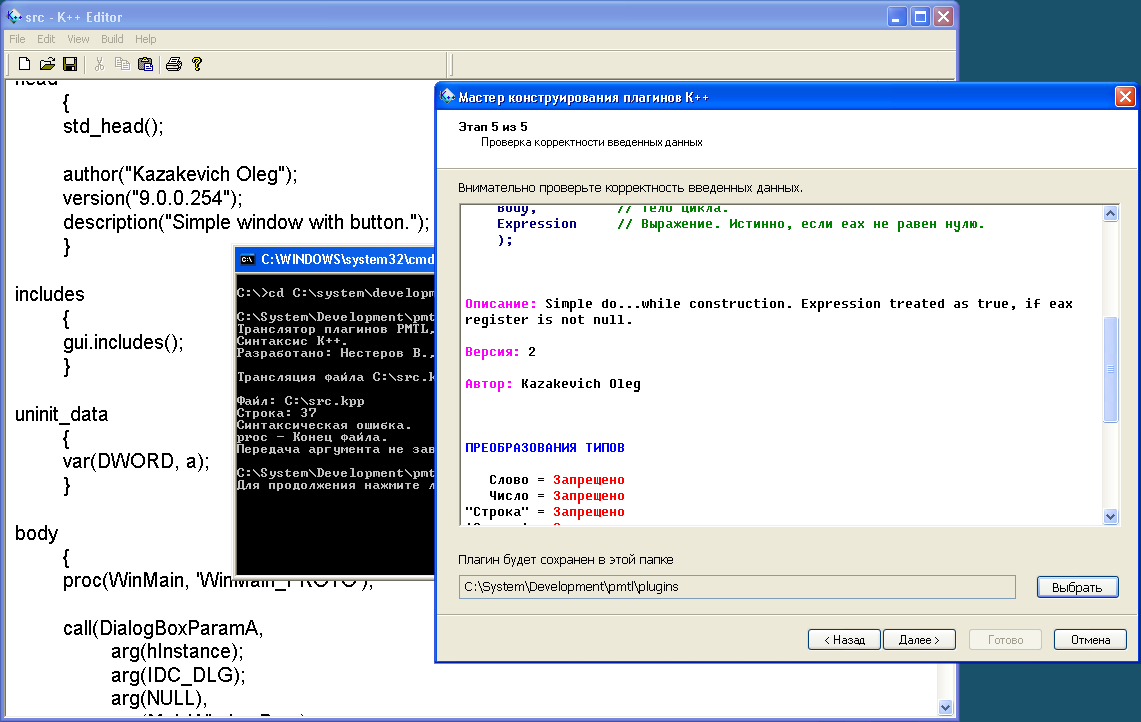Open the Build menu

[112, 39]
